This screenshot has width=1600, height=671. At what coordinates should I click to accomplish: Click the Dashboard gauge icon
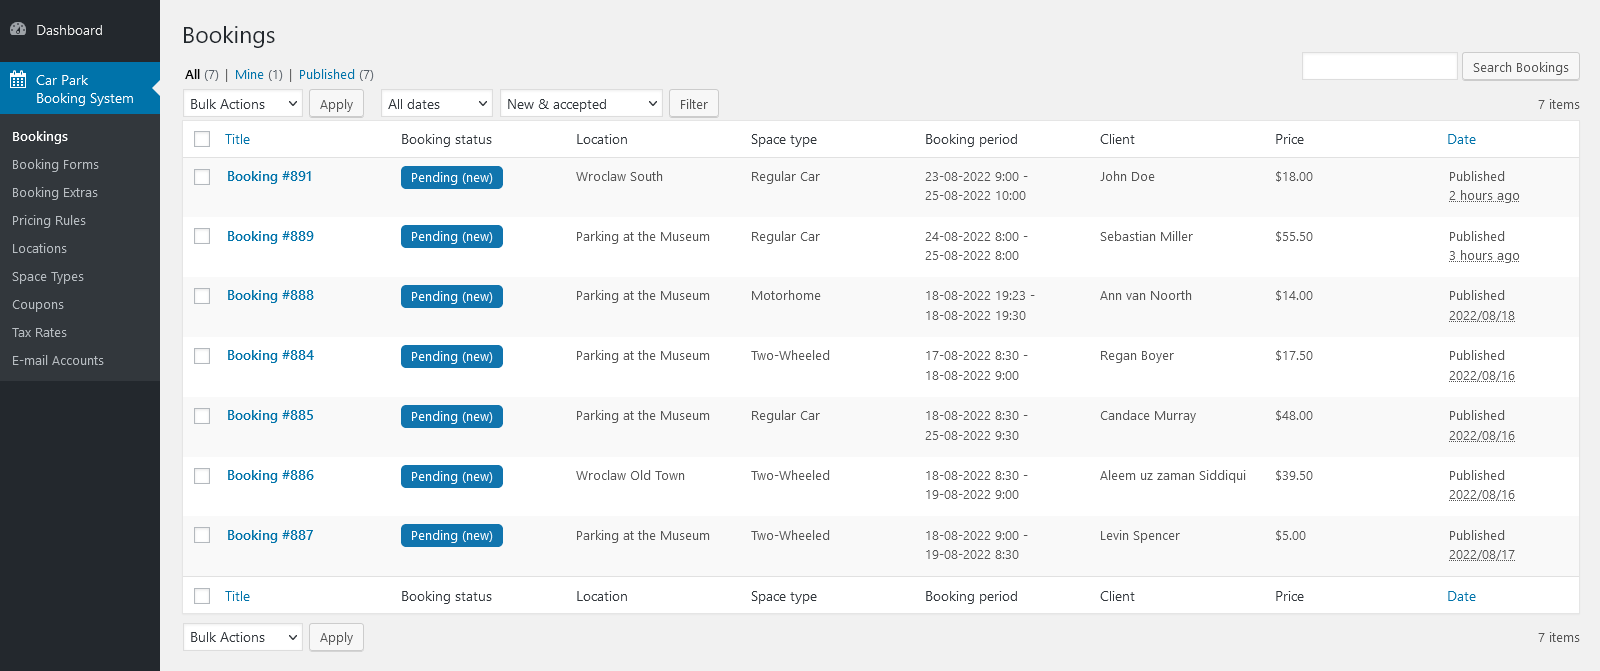pyautogui.click(x=18, y=30)
